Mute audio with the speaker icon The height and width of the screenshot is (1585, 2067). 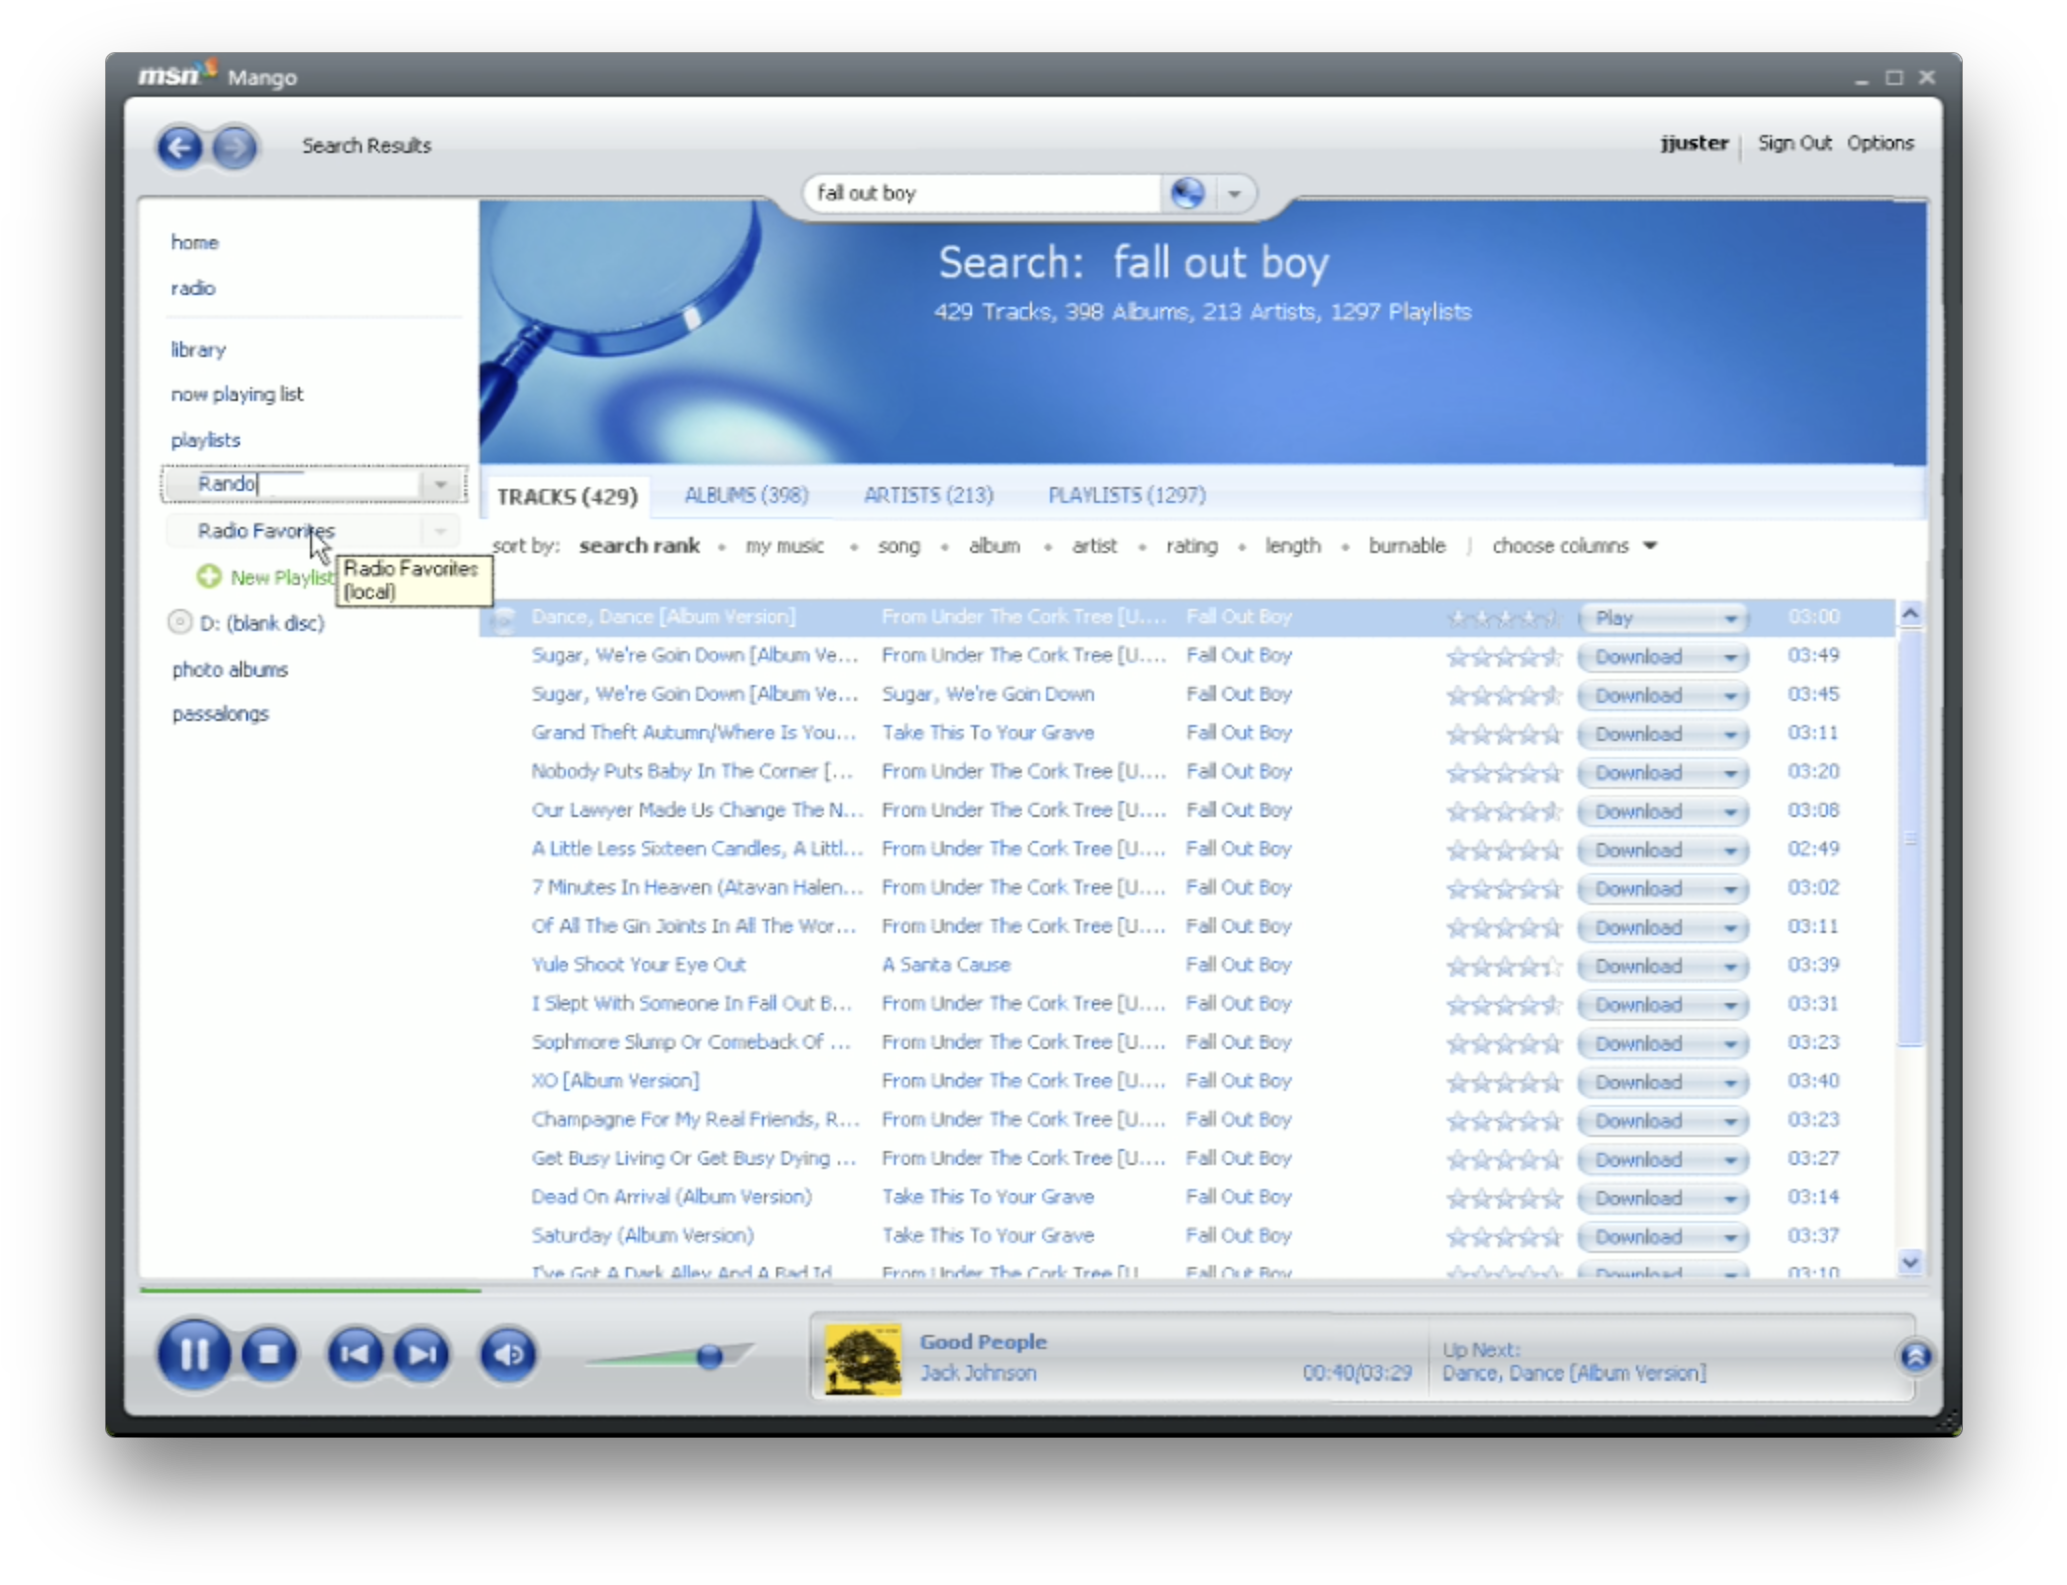[508, 1354]
